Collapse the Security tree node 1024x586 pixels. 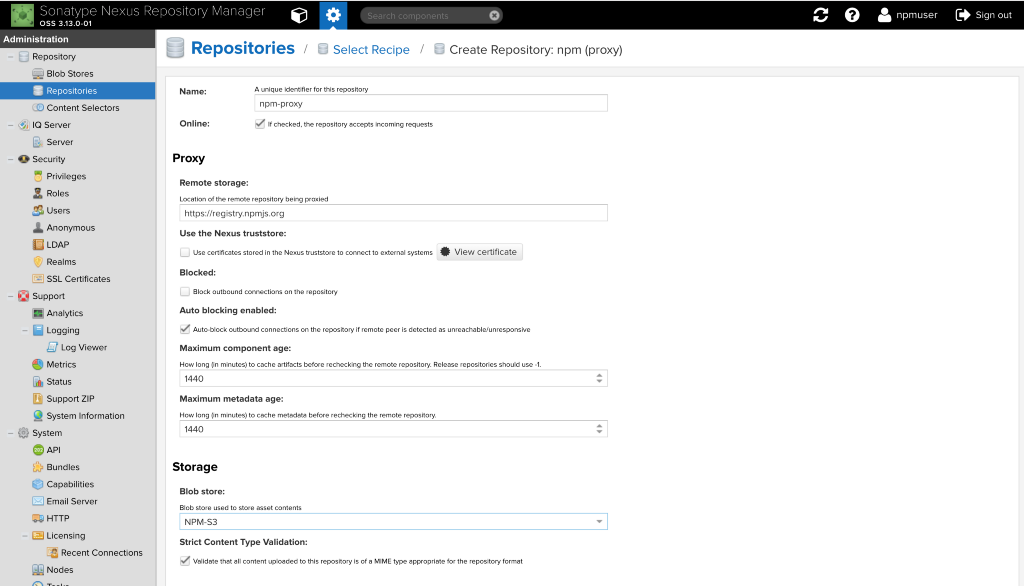coord(11,159)
